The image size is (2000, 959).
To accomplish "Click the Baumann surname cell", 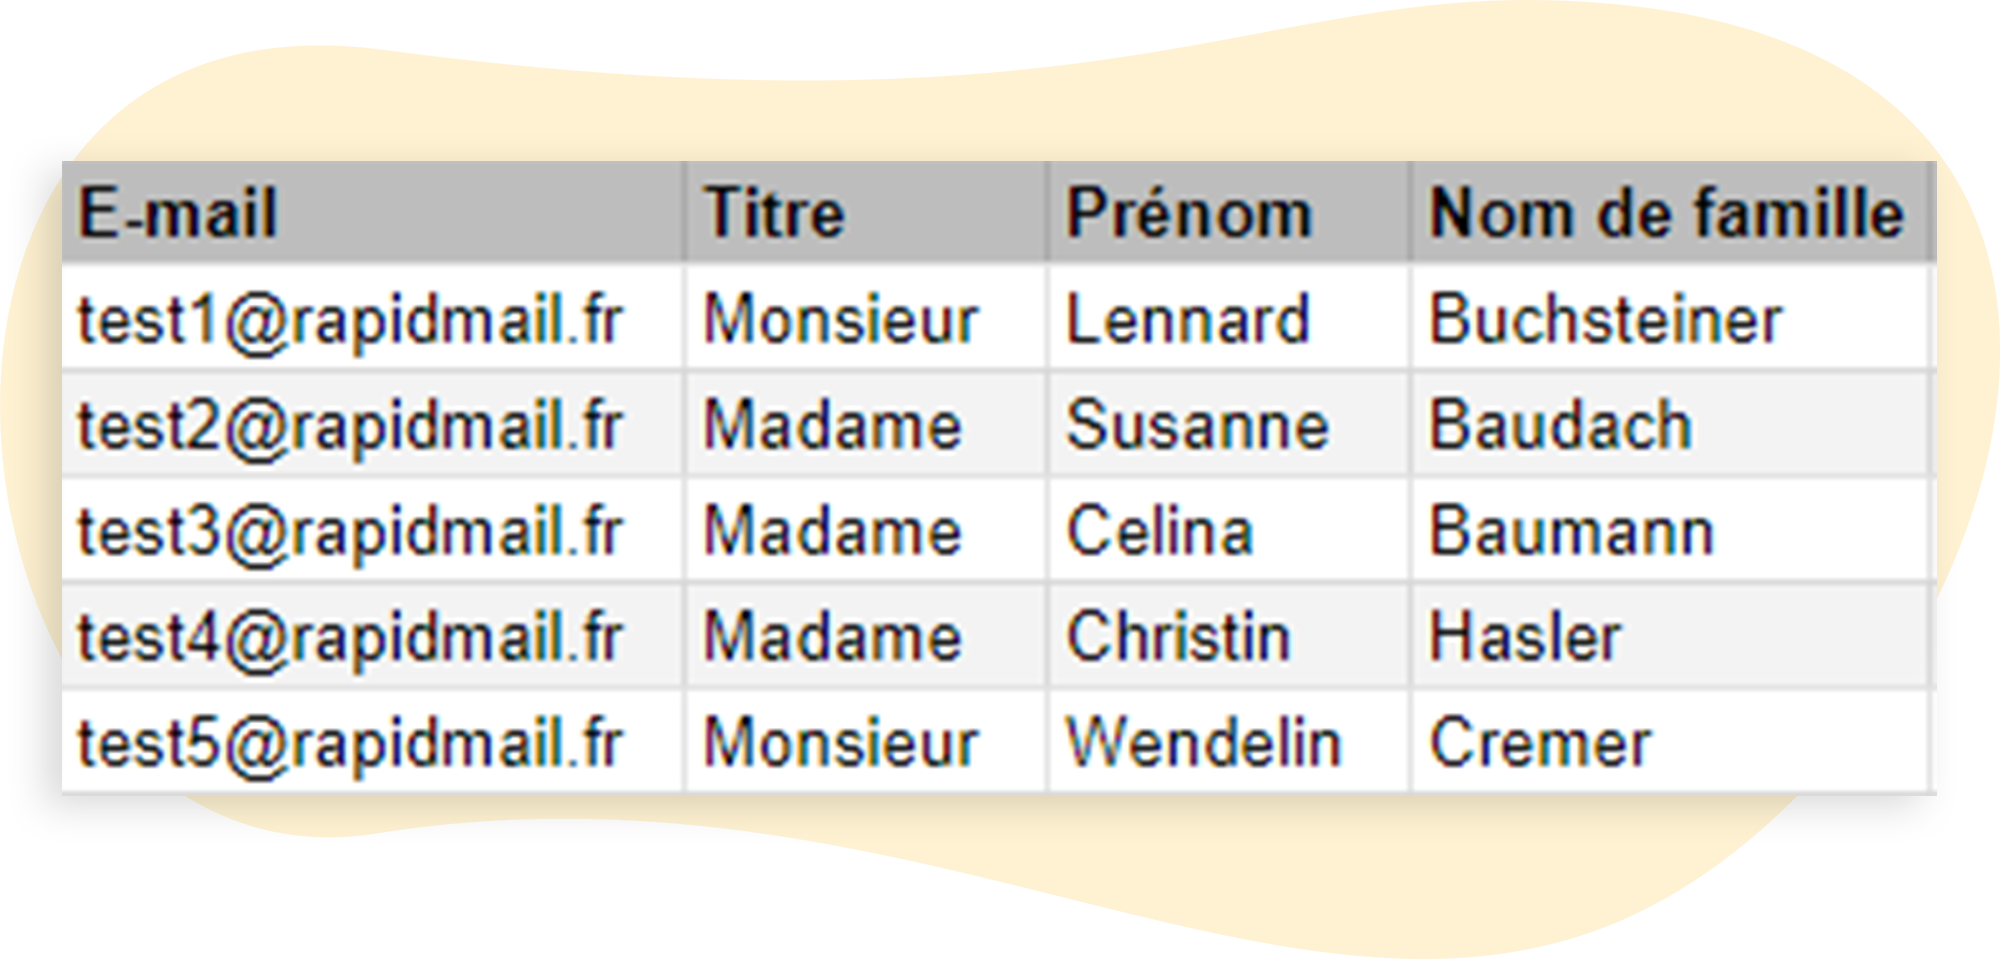I will click(x=1571, y=531).
